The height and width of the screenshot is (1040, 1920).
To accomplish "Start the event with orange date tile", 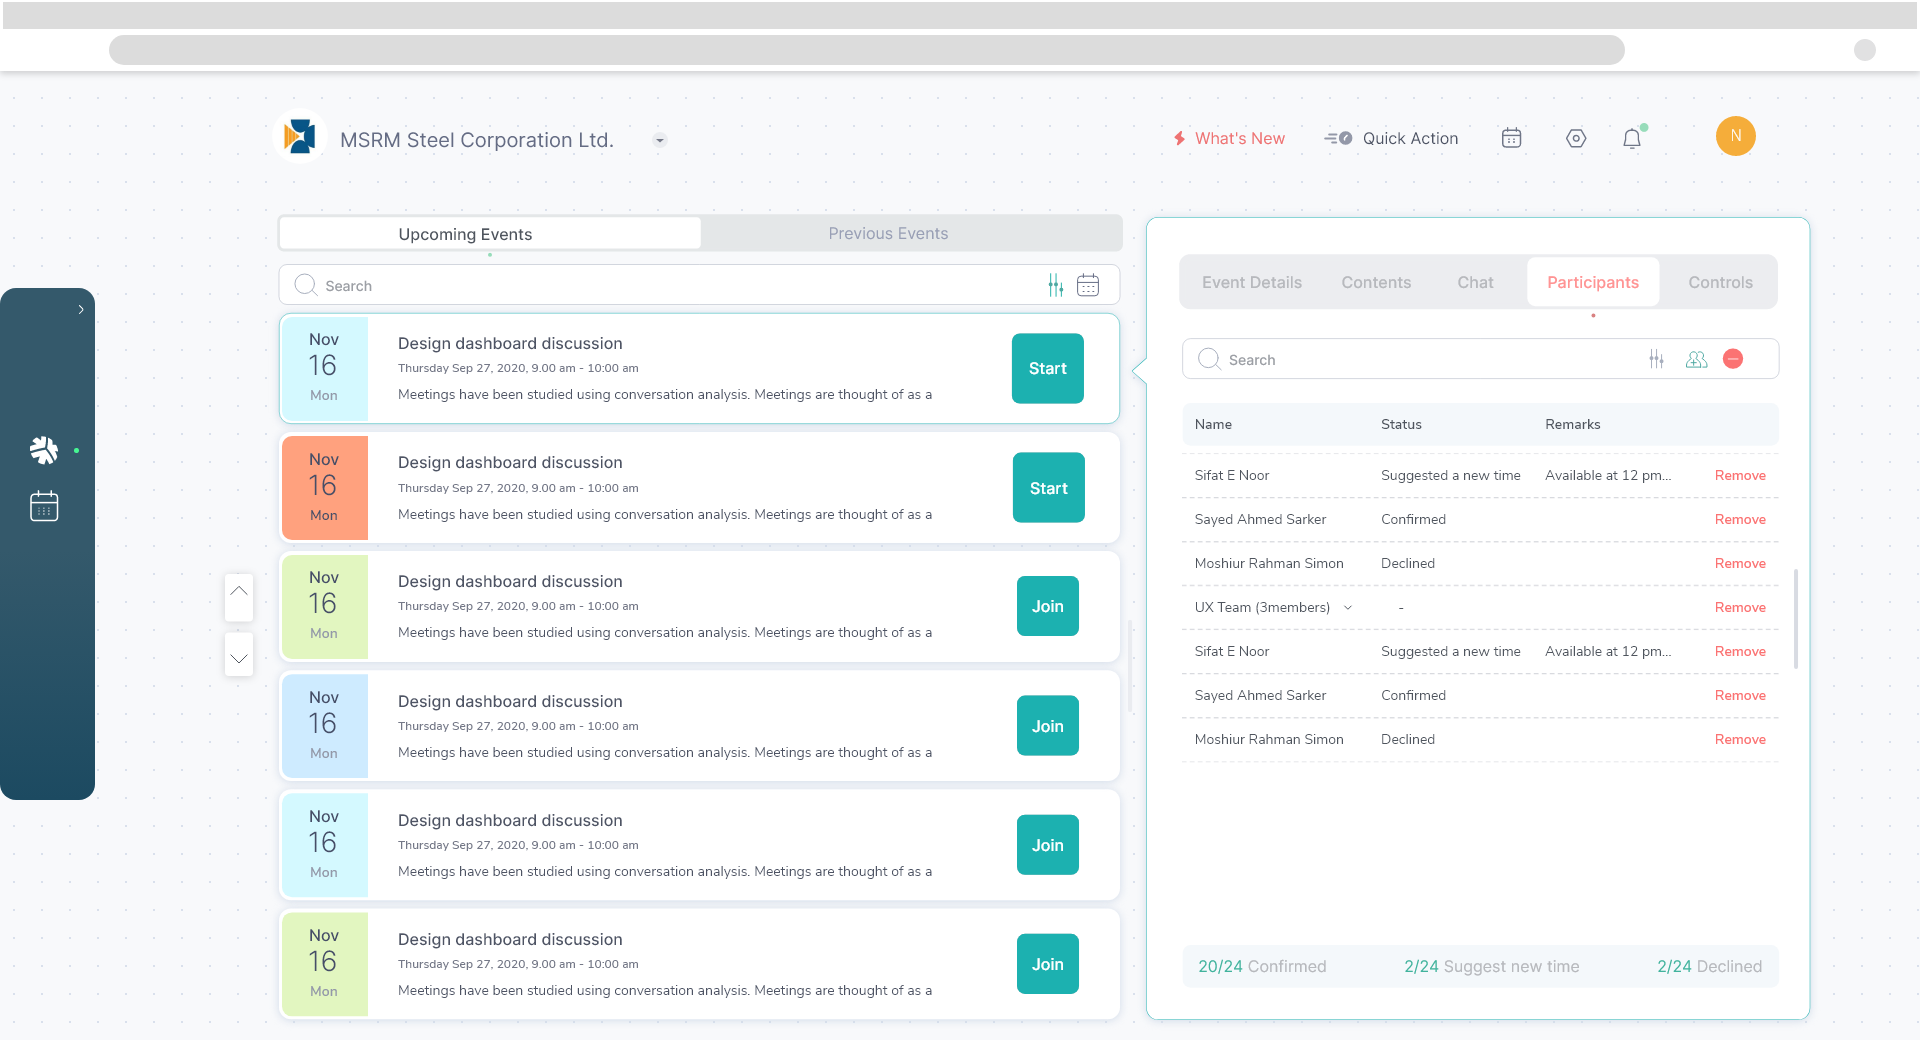I will (1049, 488).
